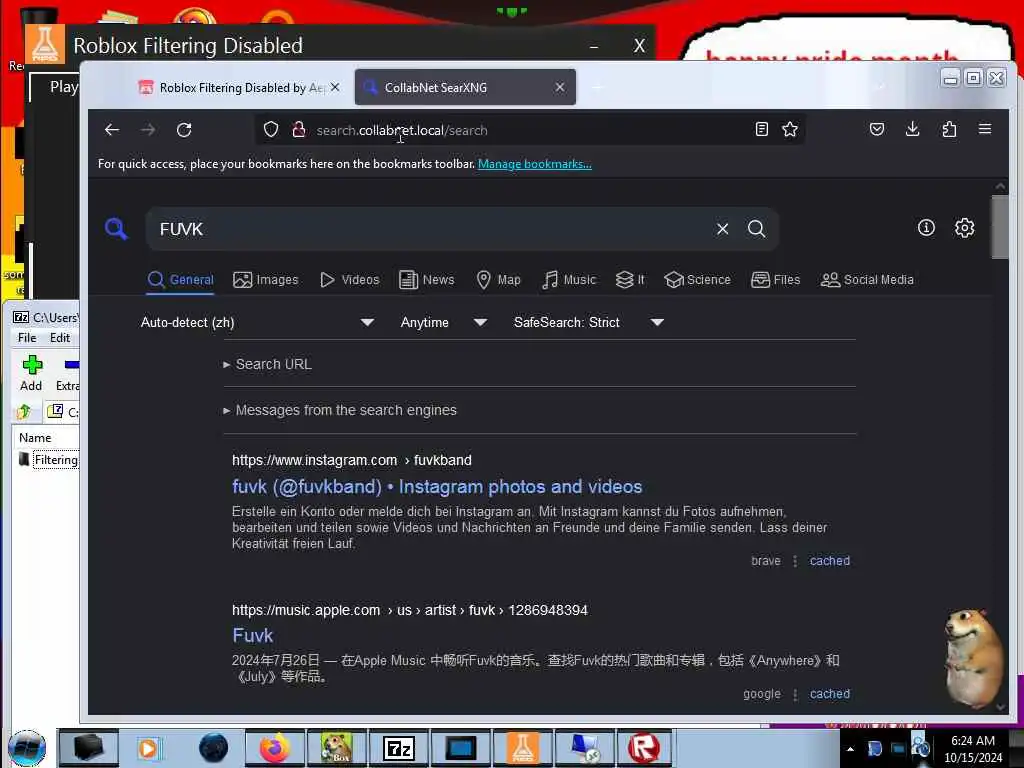
Task: Open fuvk (@fuvkband) Instagram result
Action: tap(437, 487)
